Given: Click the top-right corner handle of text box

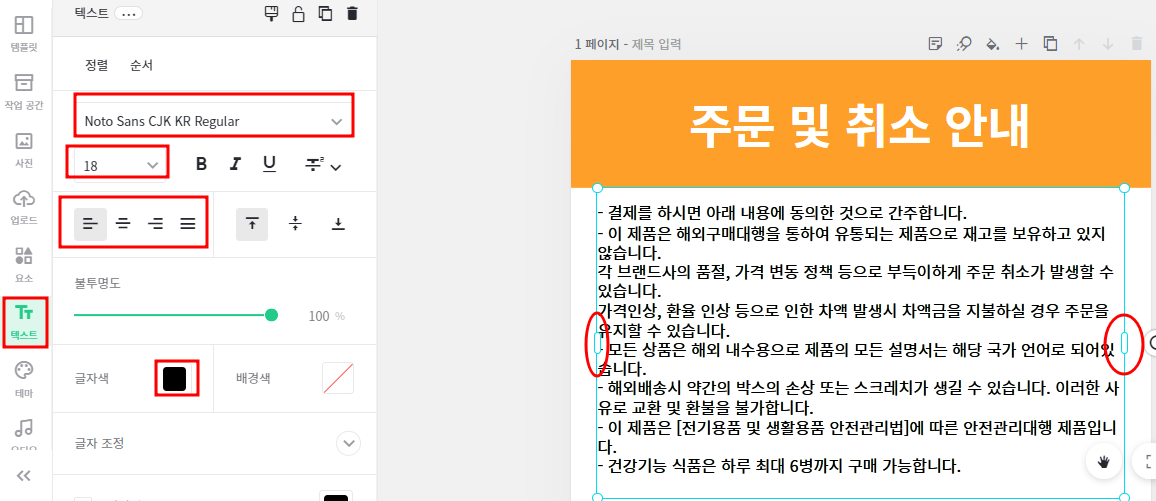Looking at the screenshot, I should [1124, 188].
